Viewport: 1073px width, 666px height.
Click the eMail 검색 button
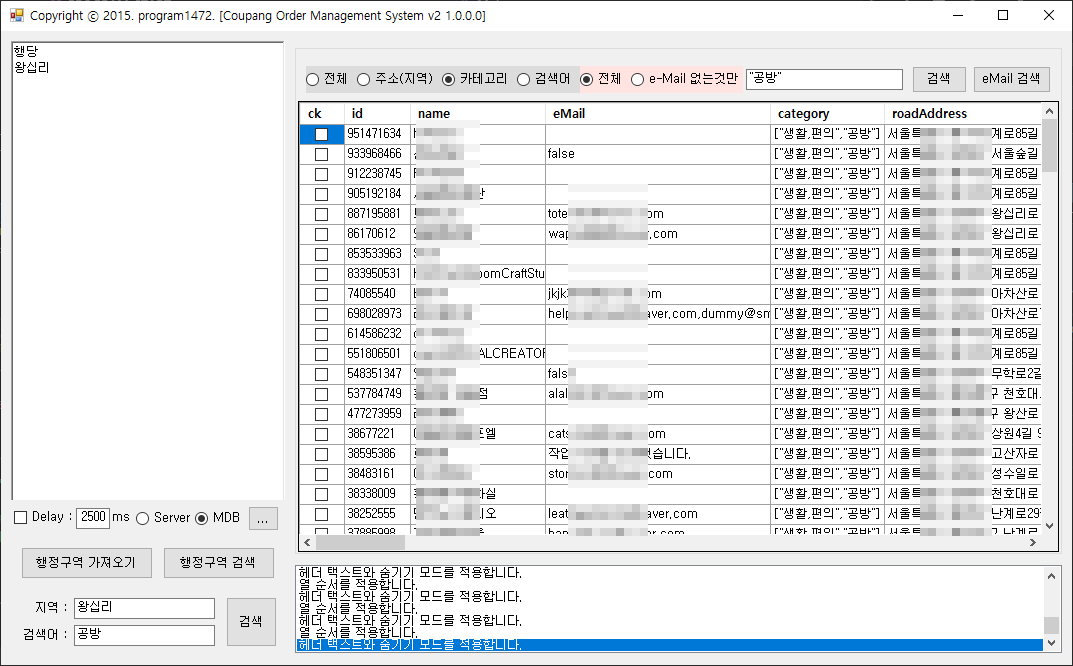tap(1011, 80)
